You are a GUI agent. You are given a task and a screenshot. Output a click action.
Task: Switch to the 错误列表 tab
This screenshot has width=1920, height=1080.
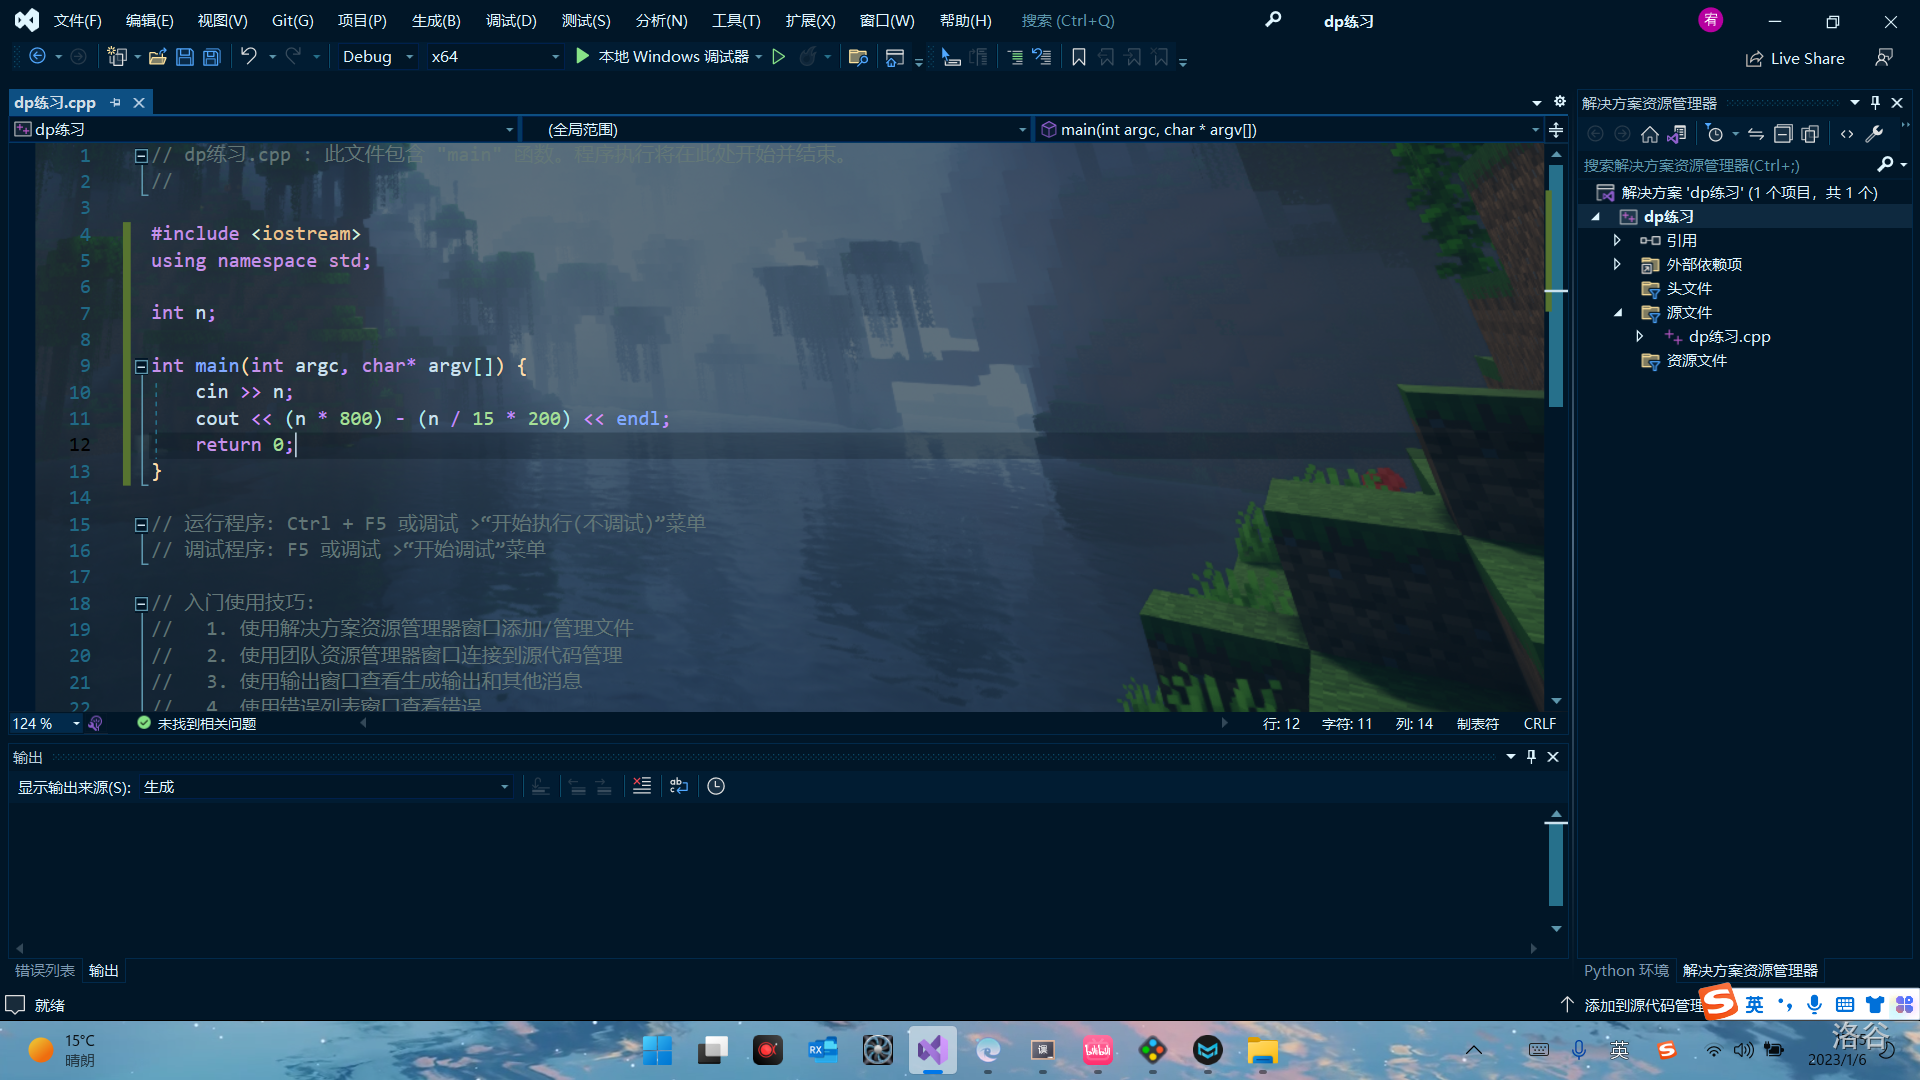(x=44, y=970)
